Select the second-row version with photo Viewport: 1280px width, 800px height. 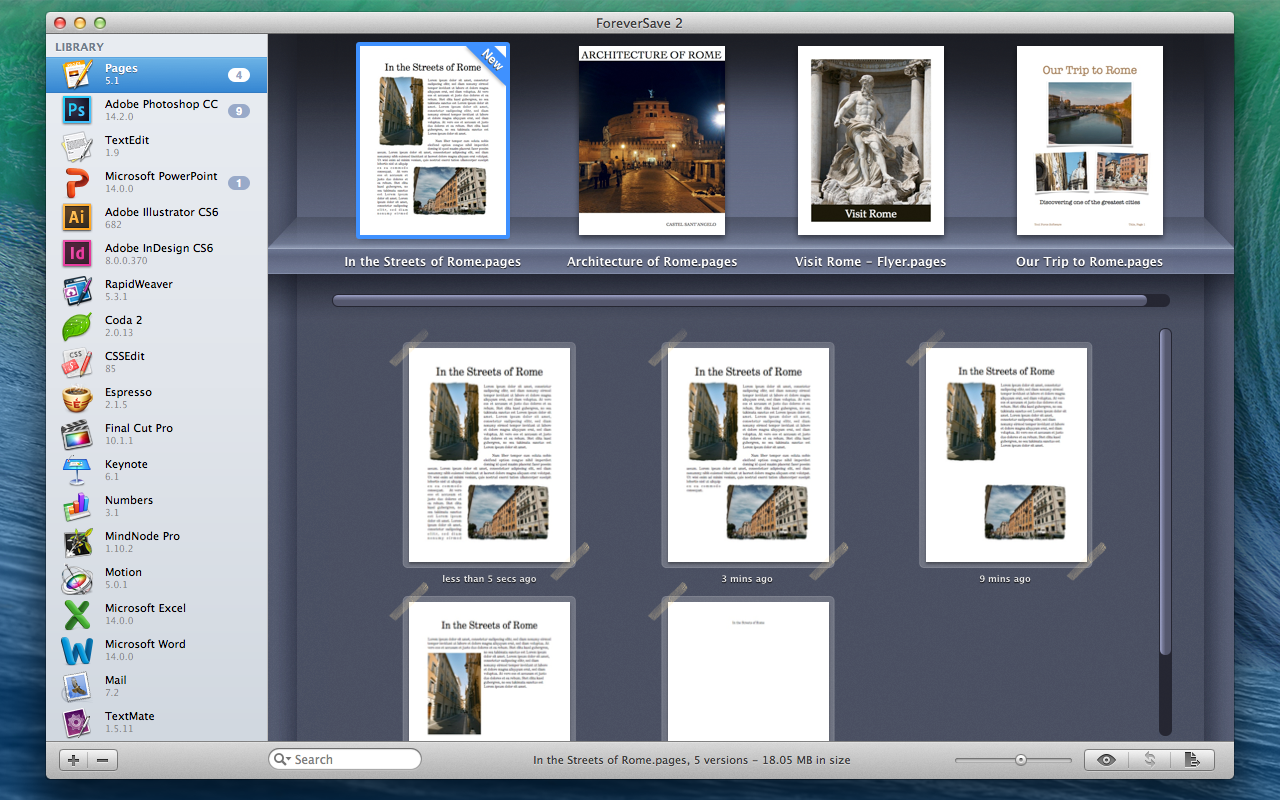pyautogui.click(x=489, y=671)
